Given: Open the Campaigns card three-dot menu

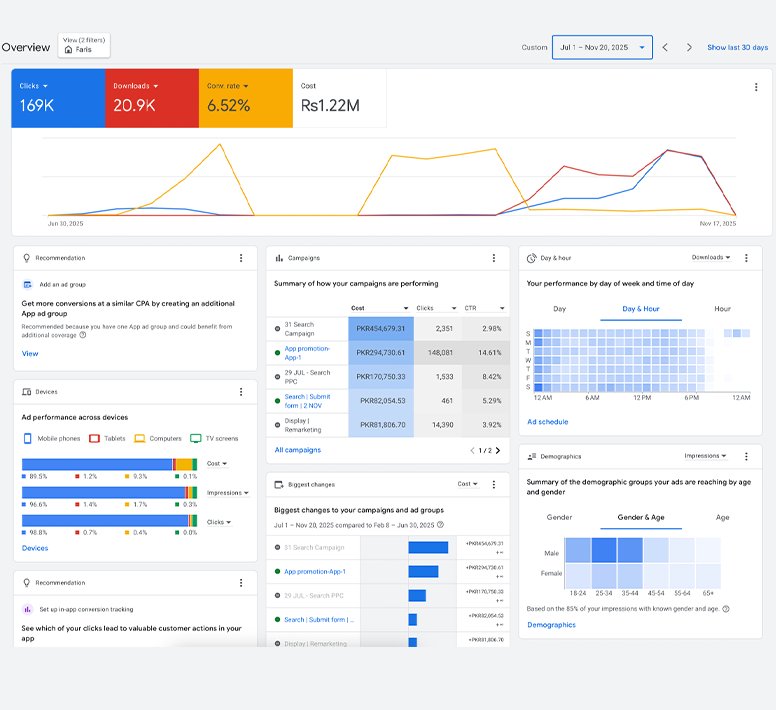Looking at the screenshot, I should click(x=493, y=258).
